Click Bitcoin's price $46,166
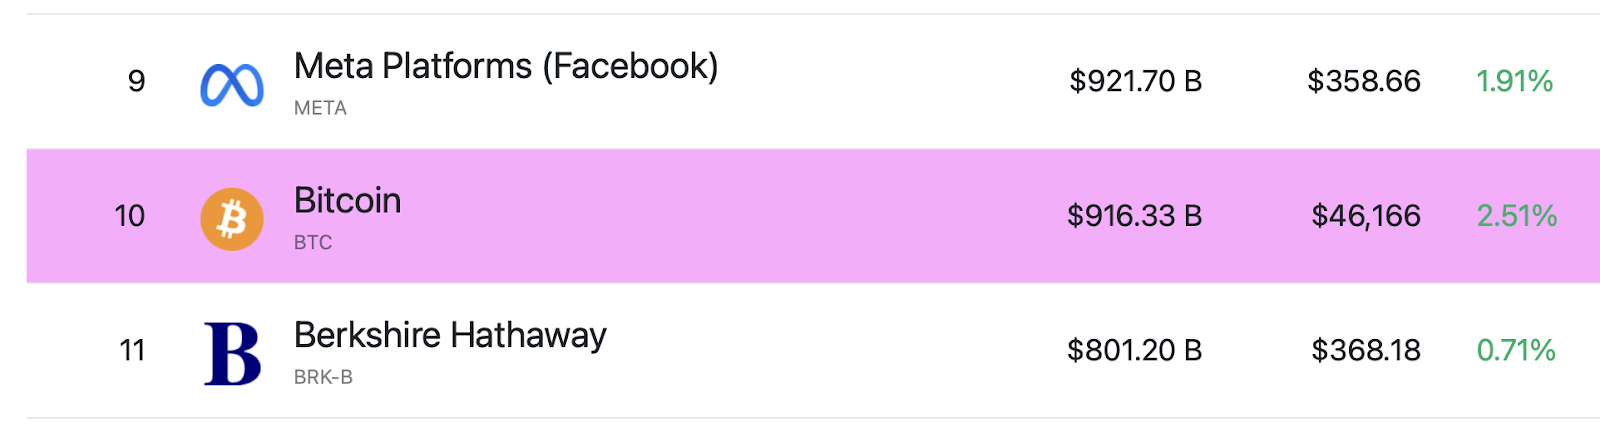Viewport: 1600px width, 427px height. [x=1366, y=215]
